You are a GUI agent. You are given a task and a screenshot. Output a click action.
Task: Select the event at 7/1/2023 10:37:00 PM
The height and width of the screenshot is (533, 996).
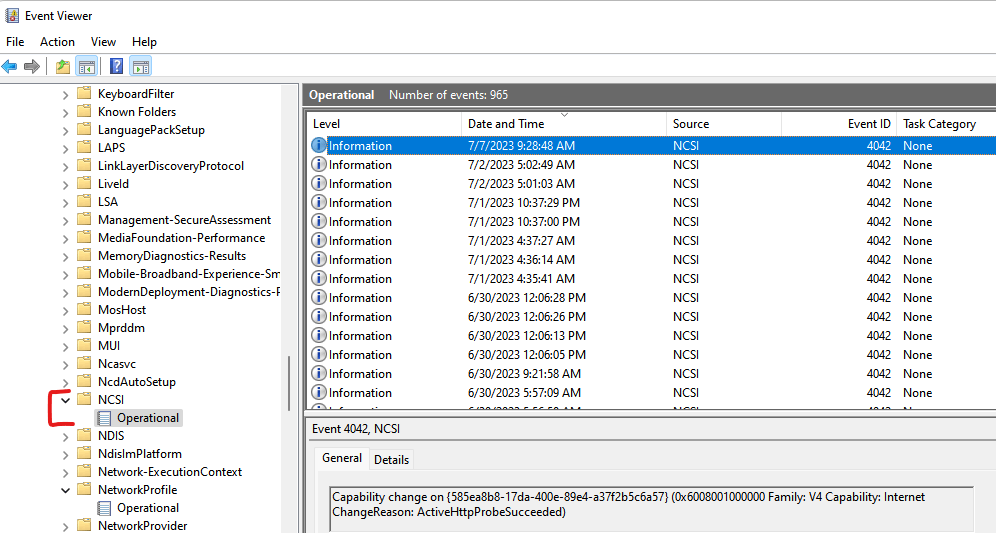pyautogui.click(x=651, y=222)
